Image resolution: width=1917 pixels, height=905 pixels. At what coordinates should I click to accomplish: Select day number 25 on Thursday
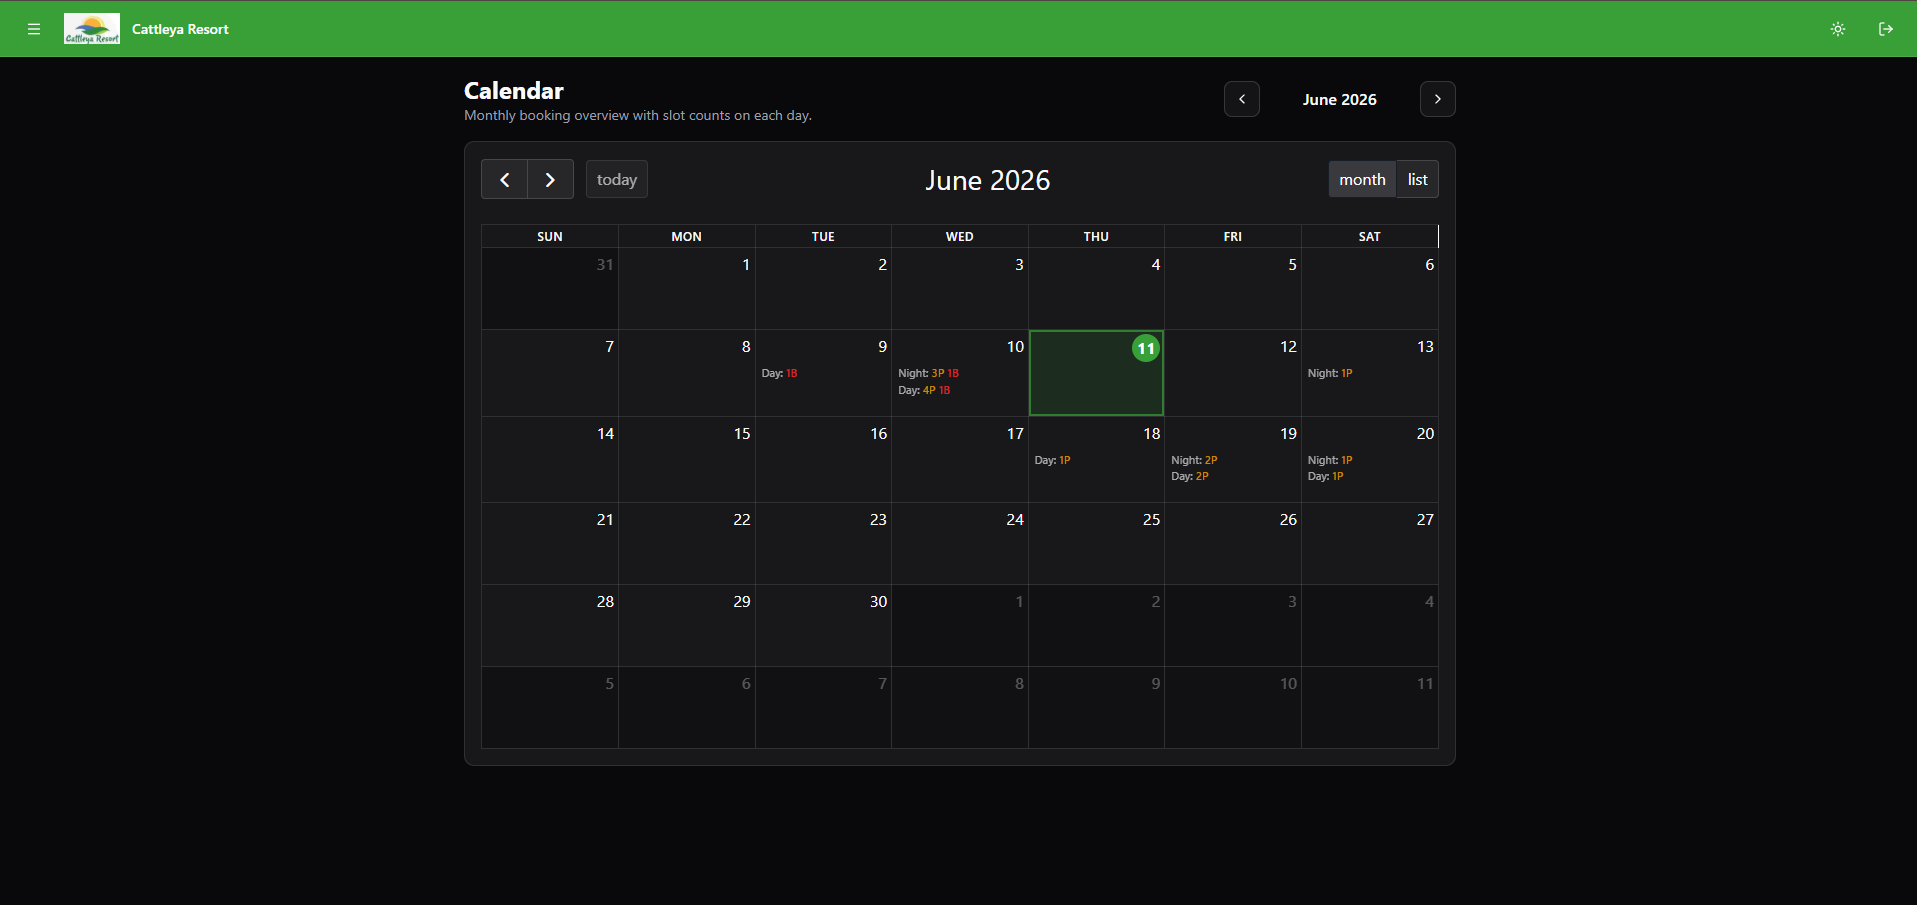(x=1152, y=519)
